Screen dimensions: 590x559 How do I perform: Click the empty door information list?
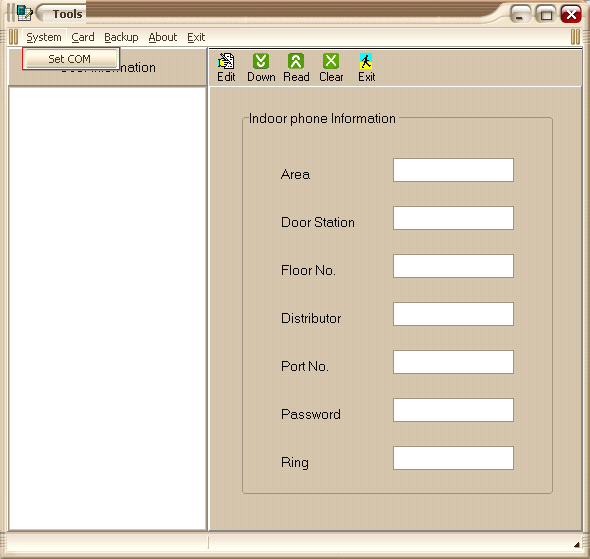click(x=107, y=308)
